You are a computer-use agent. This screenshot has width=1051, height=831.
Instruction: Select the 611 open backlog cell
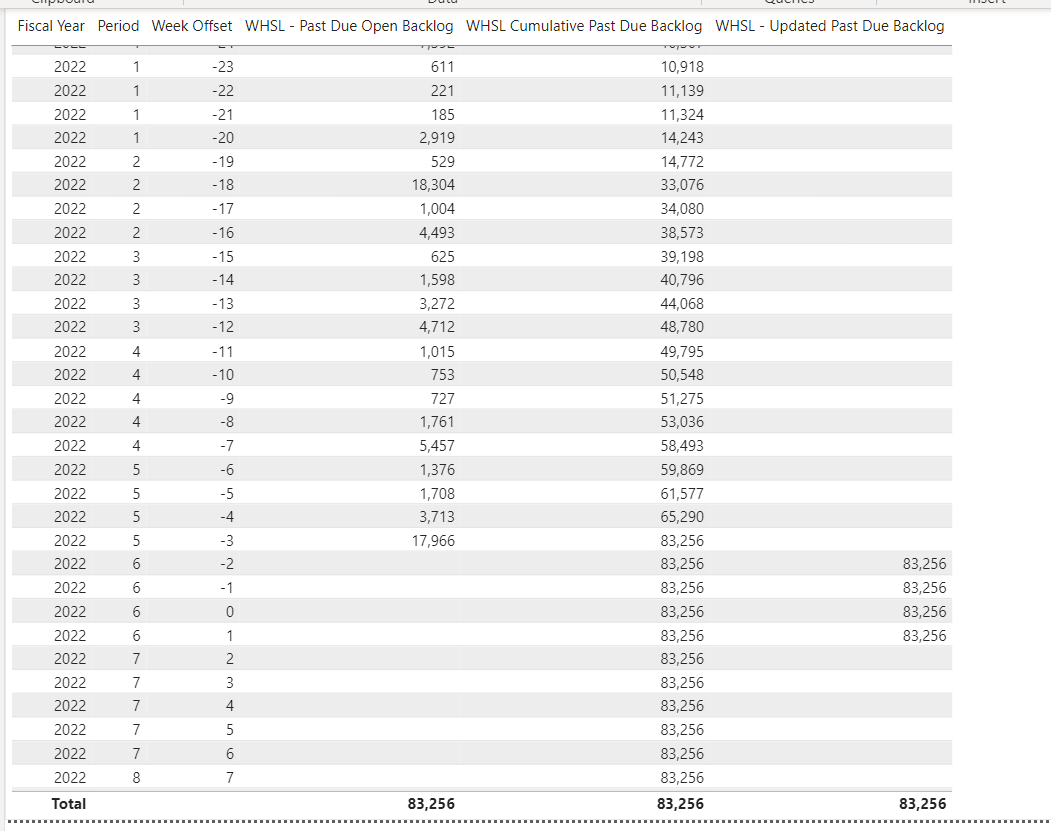(x=442, y=67)
